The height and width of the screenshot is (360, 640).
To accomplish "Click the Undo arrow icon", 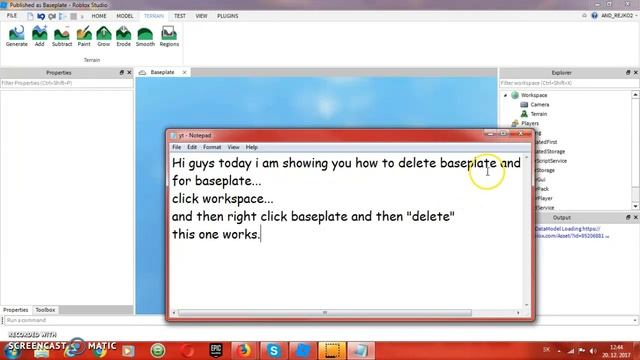I will [41, 16].
